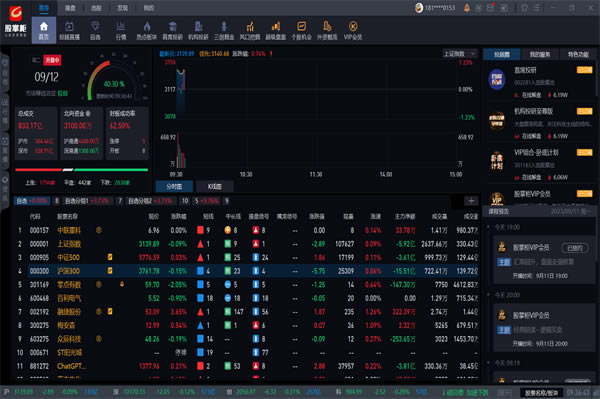Open the 个股机会 icon
Screen dimensions: 600x399
(302, 30)
